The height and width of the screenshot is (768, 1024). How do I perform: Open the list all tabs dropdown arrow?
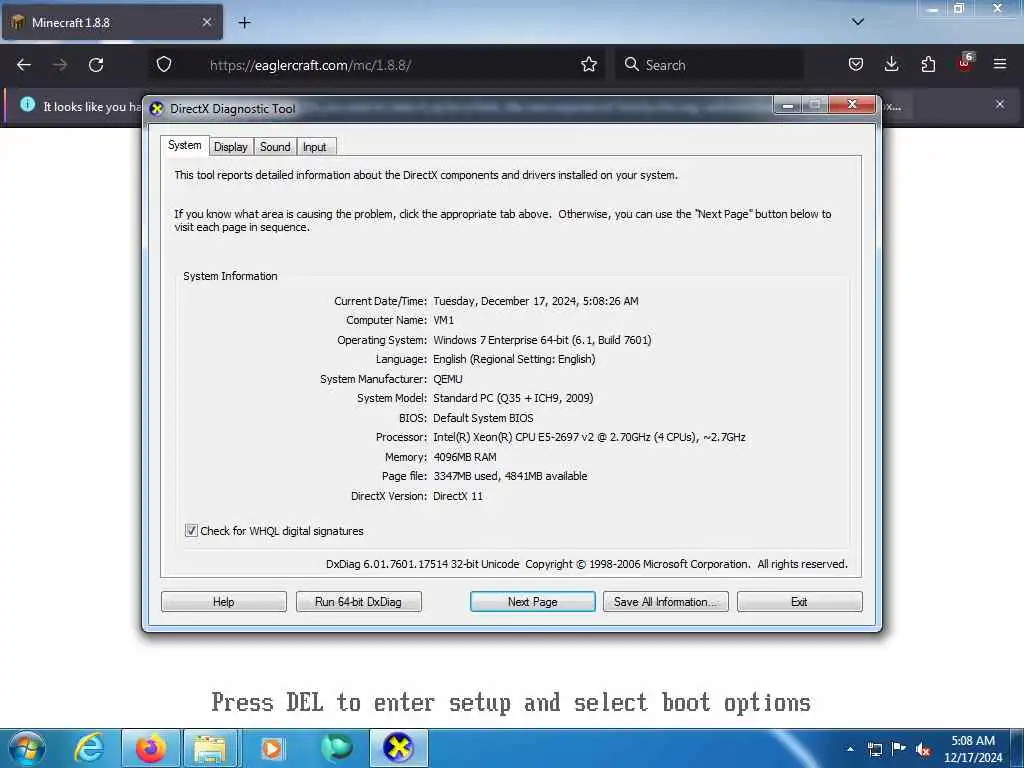tap(858, 22)
